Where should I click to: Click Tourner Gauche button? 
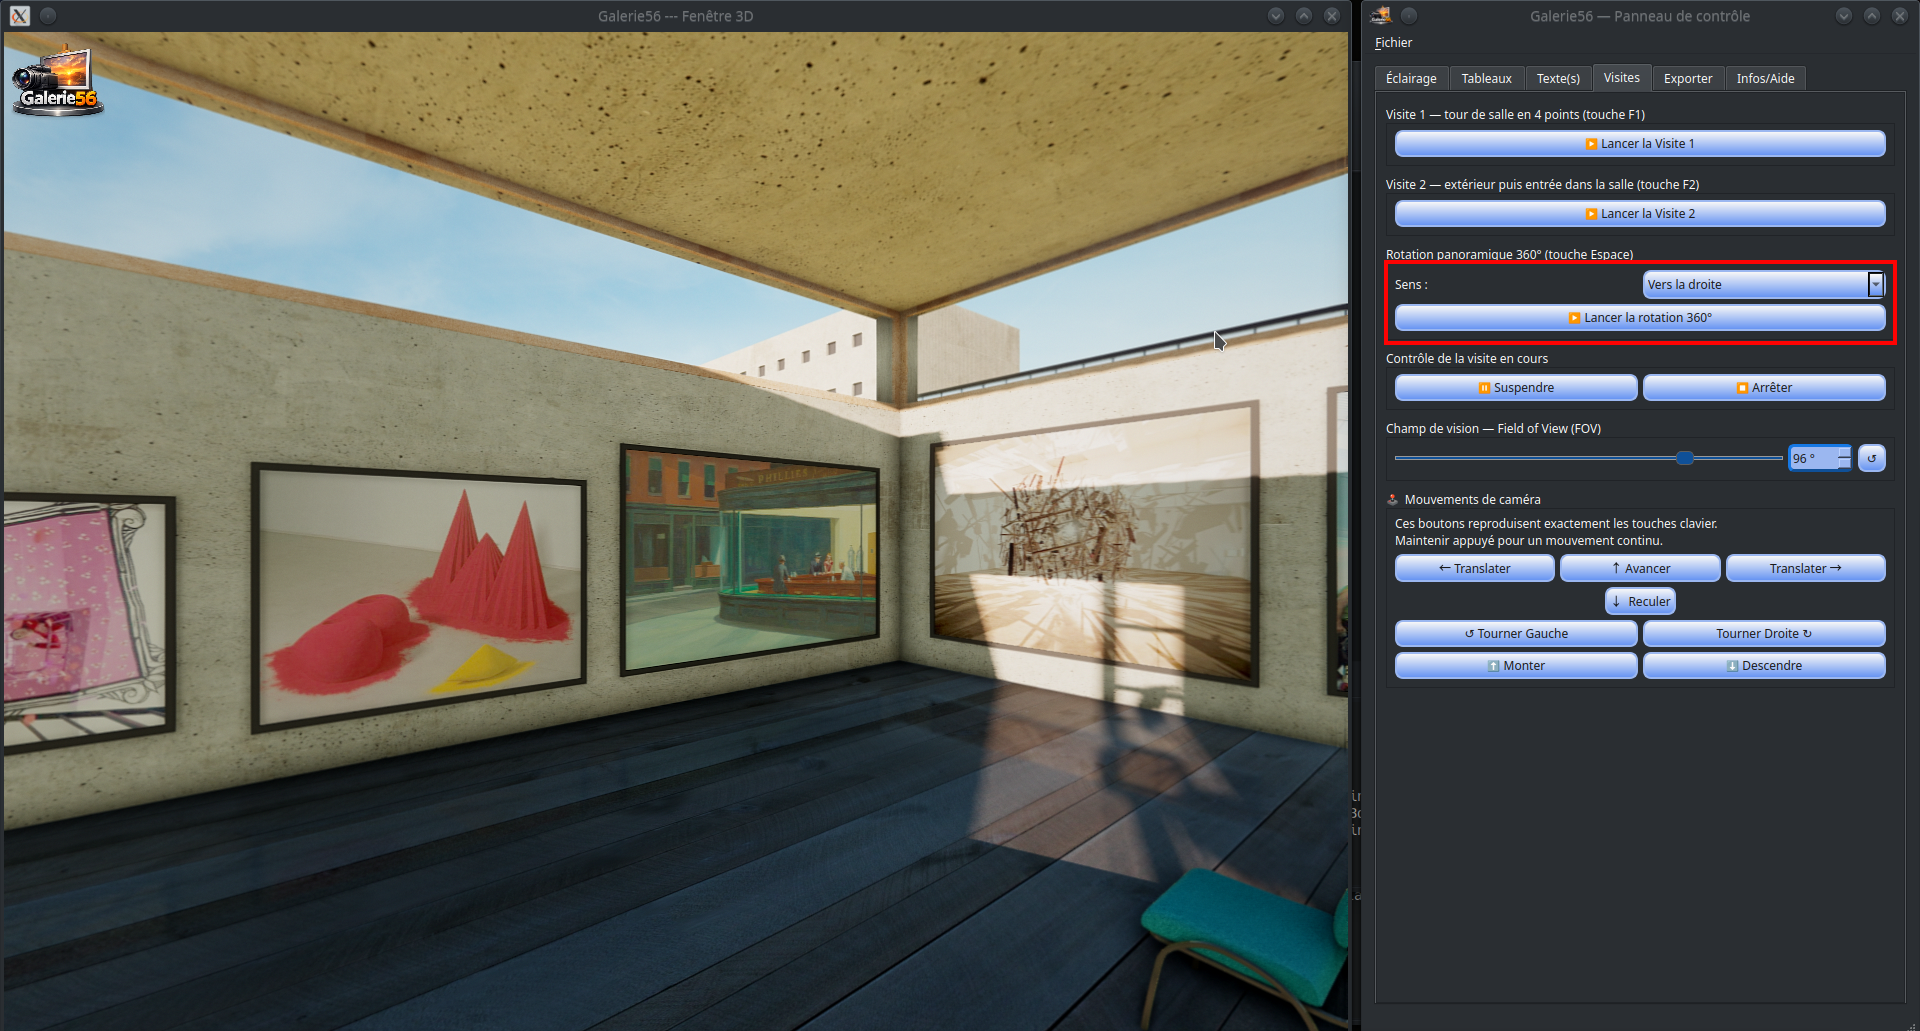tap(1516, 634)
